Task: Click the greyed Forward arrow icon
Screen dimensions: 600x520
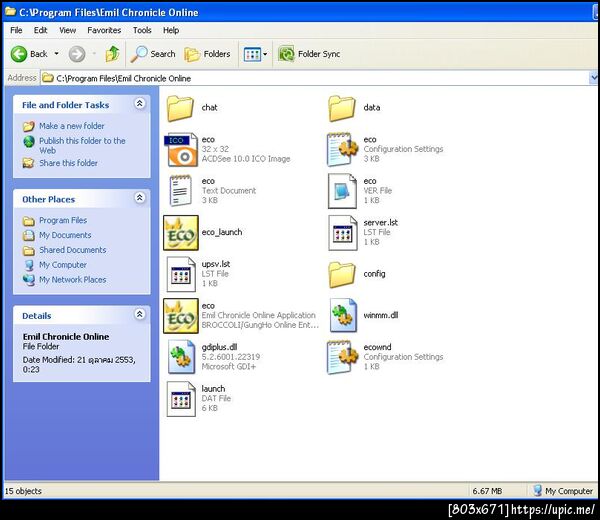Action: (x=77, y=54)
